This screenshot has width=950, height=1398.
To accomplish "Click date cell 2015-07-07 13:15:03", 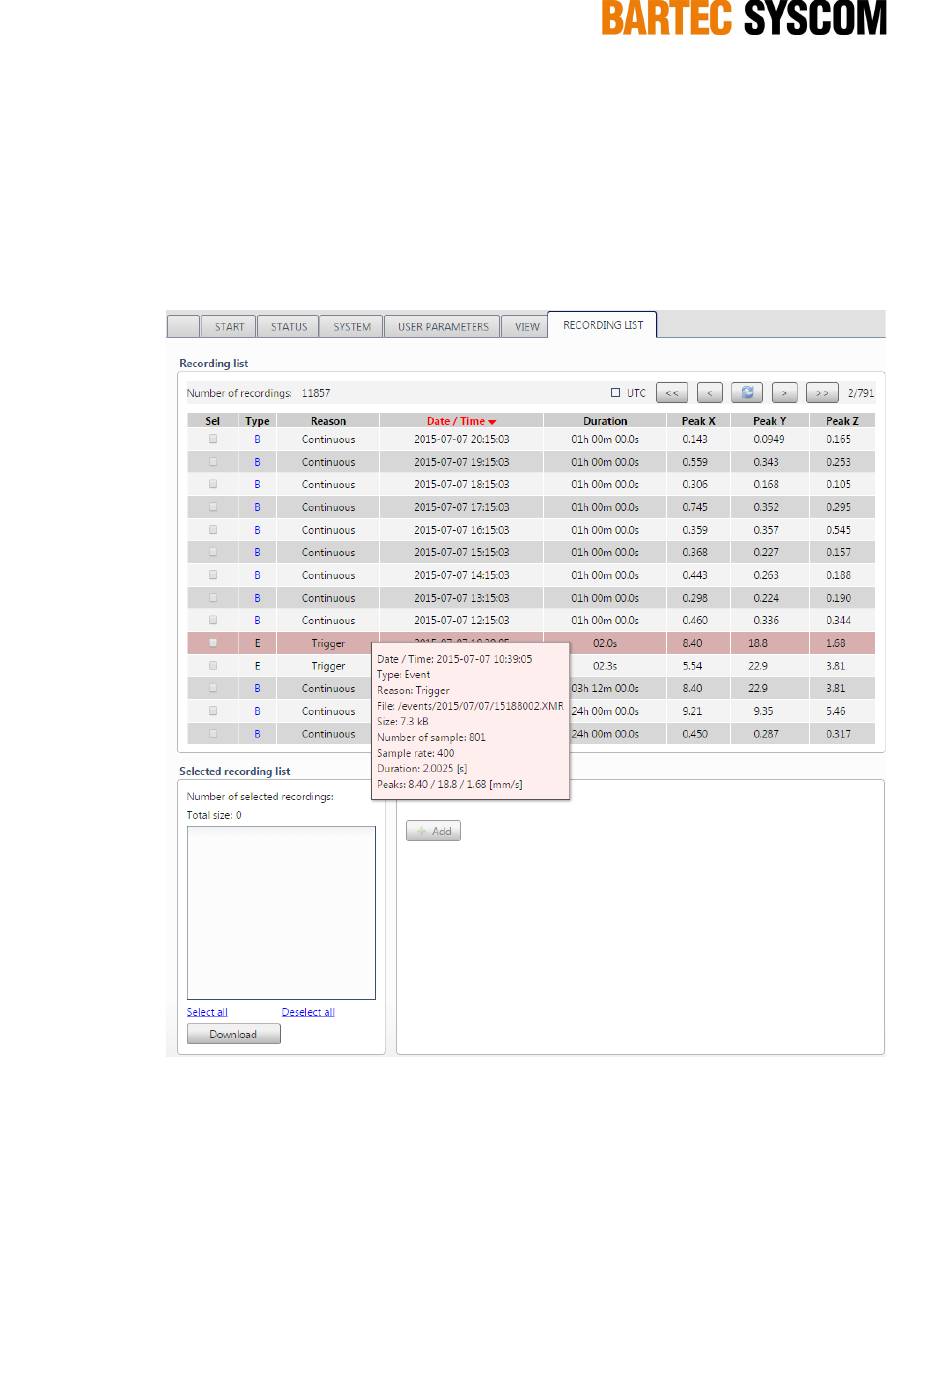I will tap(461, 598).
